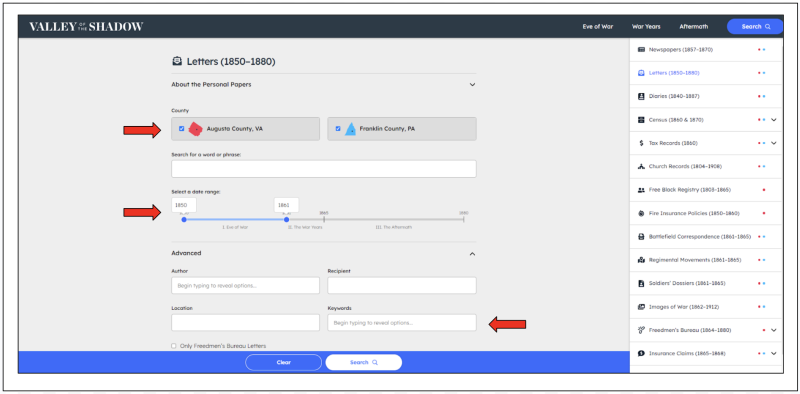The height and width of the screenshot is (394, 800).
Task: Expand the Insurance Claims sidebar chevron
Action: 773,353
